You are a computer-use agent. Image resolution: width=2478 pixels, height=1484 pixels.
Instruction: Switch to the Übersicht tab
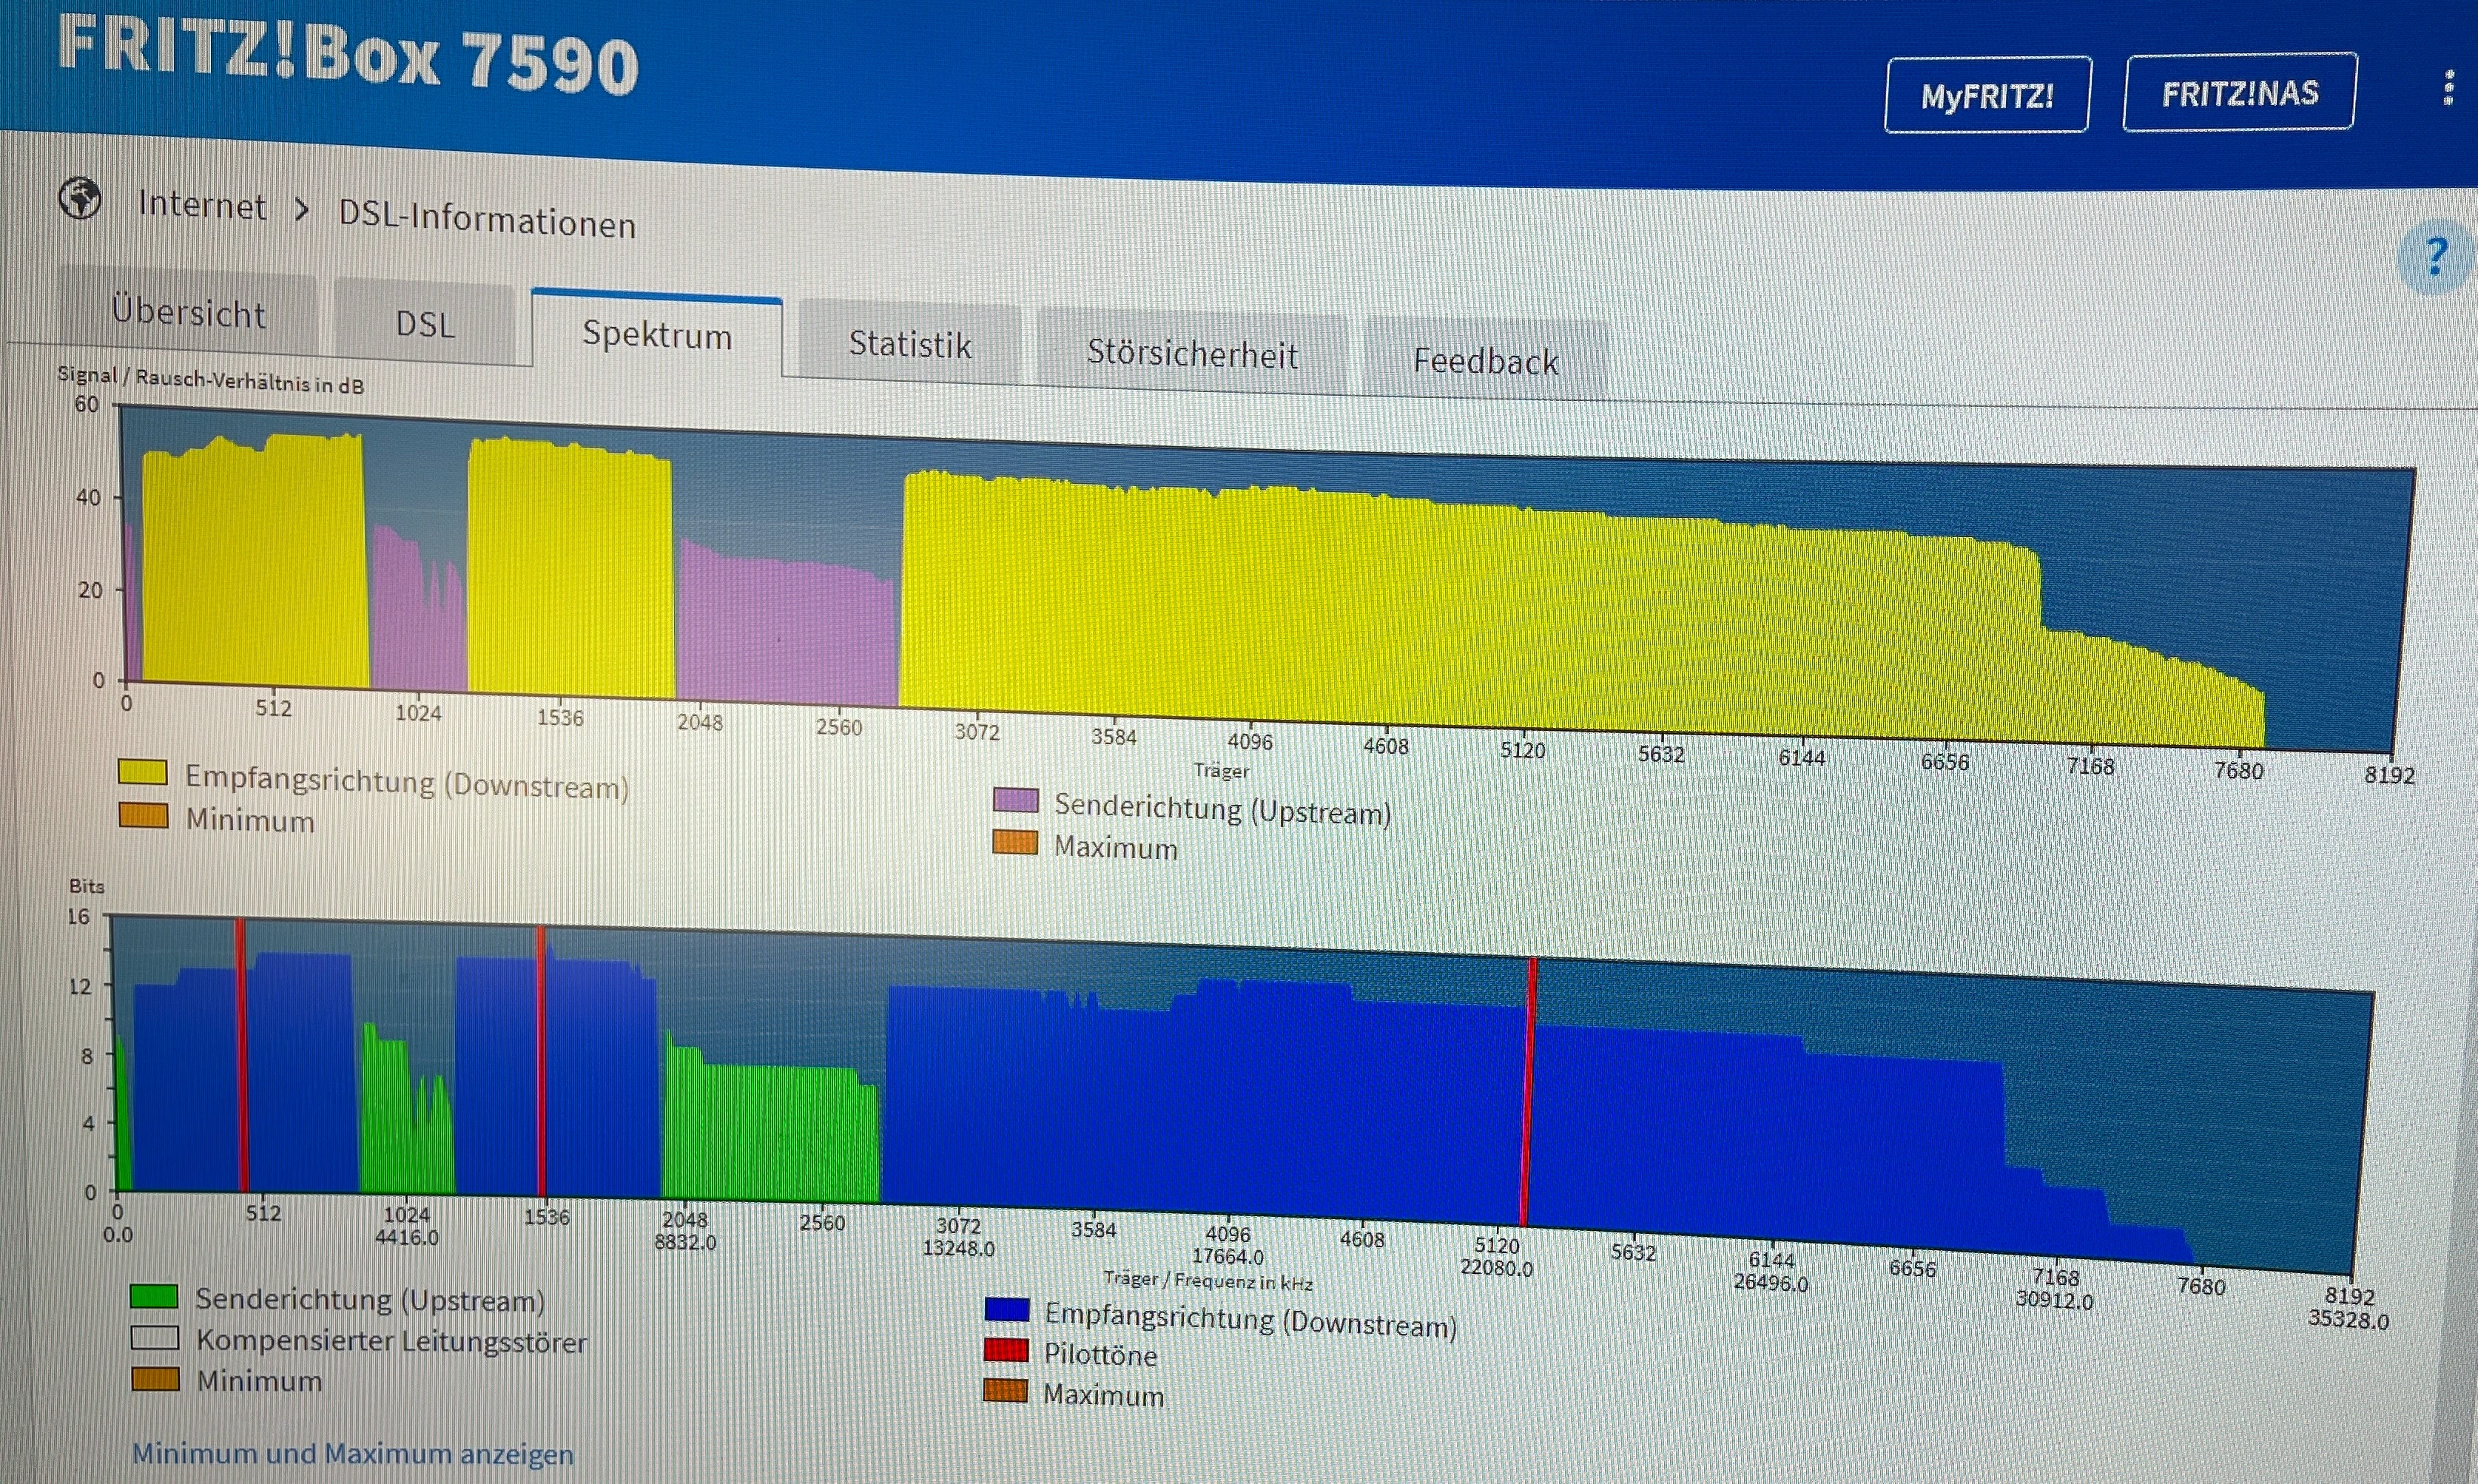pos(188,312)
